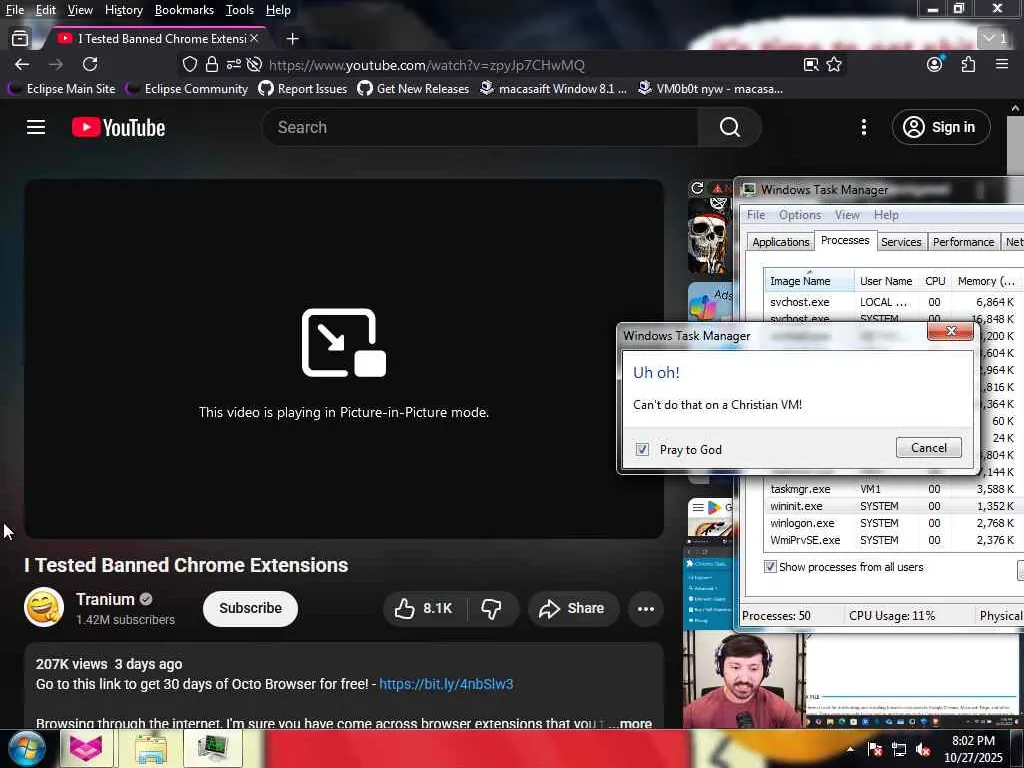The height and width of the screenshot is (768, 1024).
Task: Open the Tools menu
Action: 240,10
